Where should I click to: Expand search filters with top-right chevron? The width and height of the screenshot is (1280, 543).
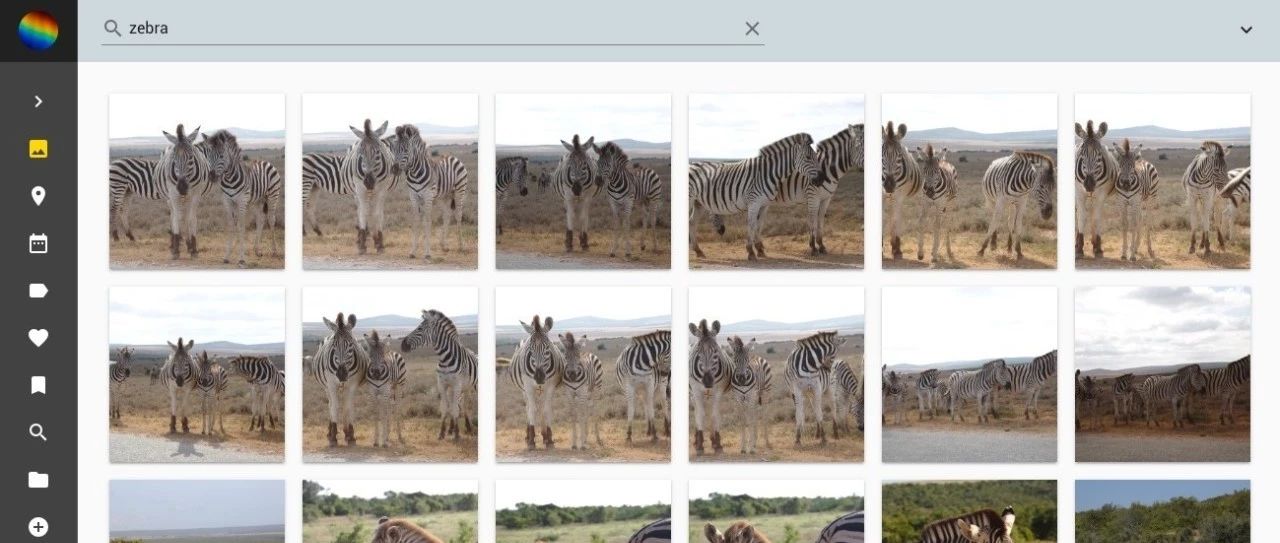pyautogui.click(x=1246, y=29)
